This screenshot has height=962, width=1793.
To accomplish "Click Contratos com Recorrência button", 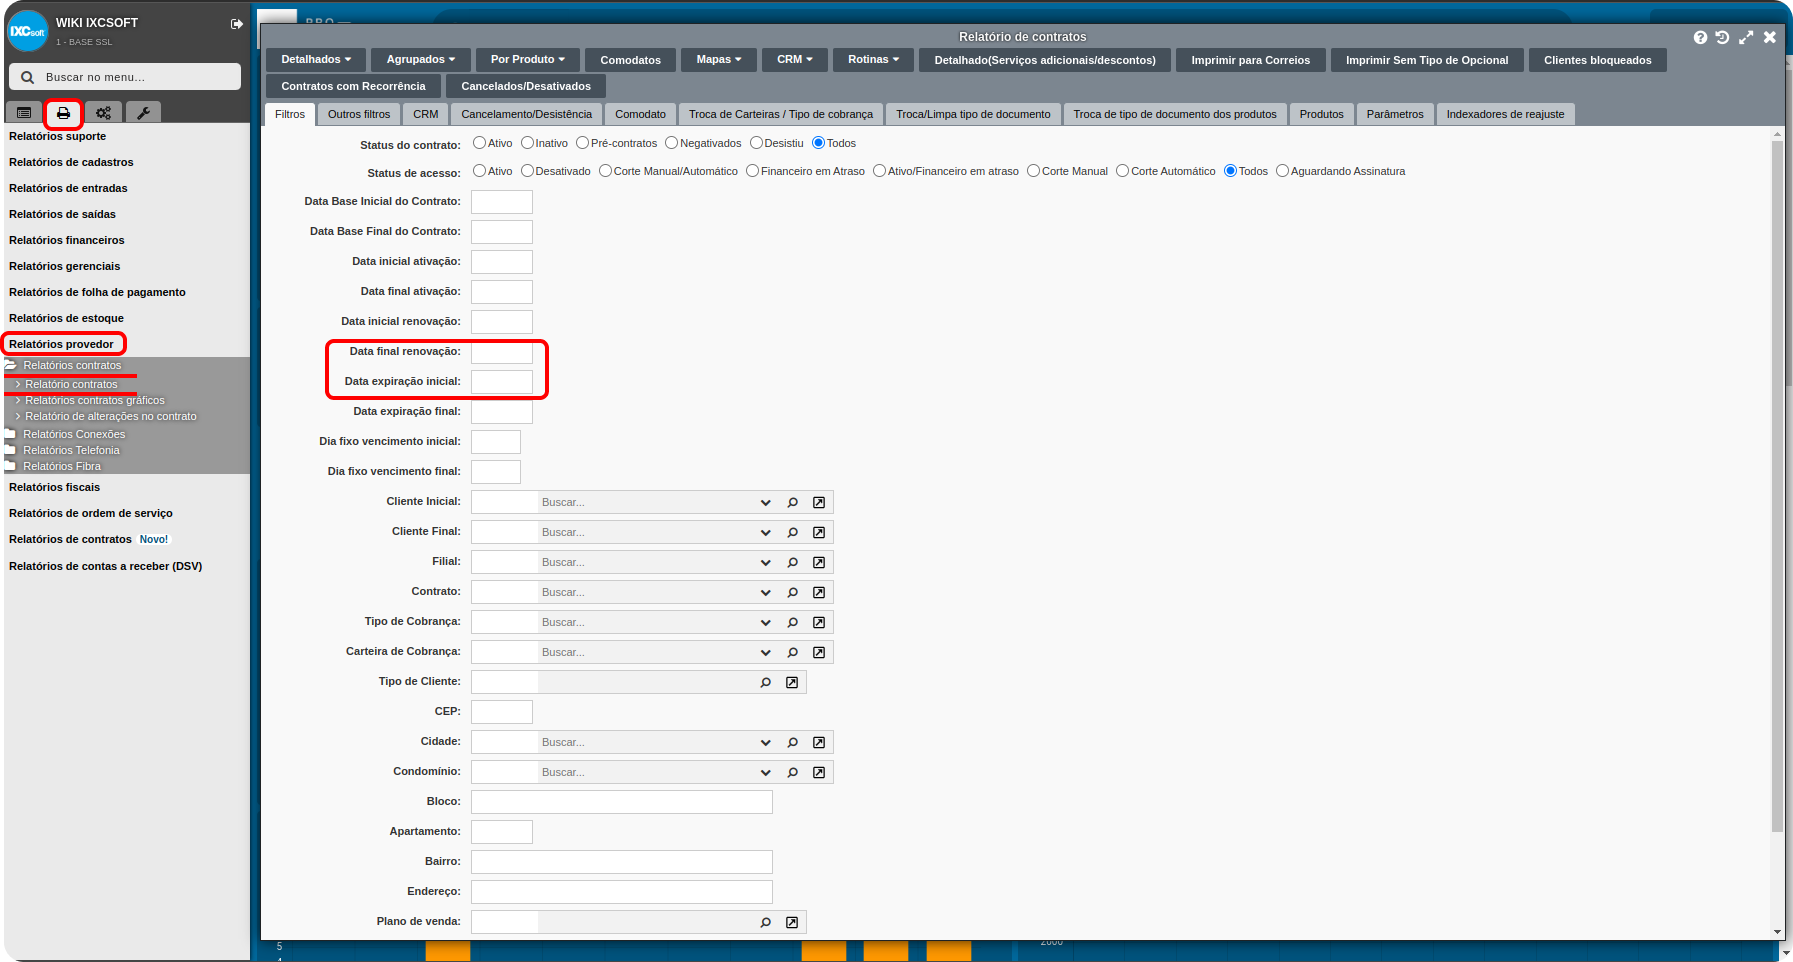I will pos(353,86).
